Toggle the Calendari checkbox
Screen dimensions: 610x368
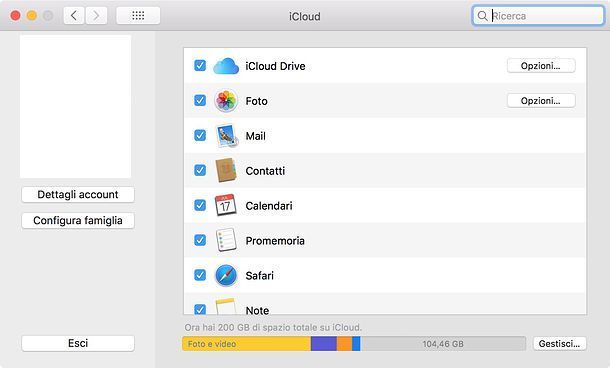tap(200, 205)
